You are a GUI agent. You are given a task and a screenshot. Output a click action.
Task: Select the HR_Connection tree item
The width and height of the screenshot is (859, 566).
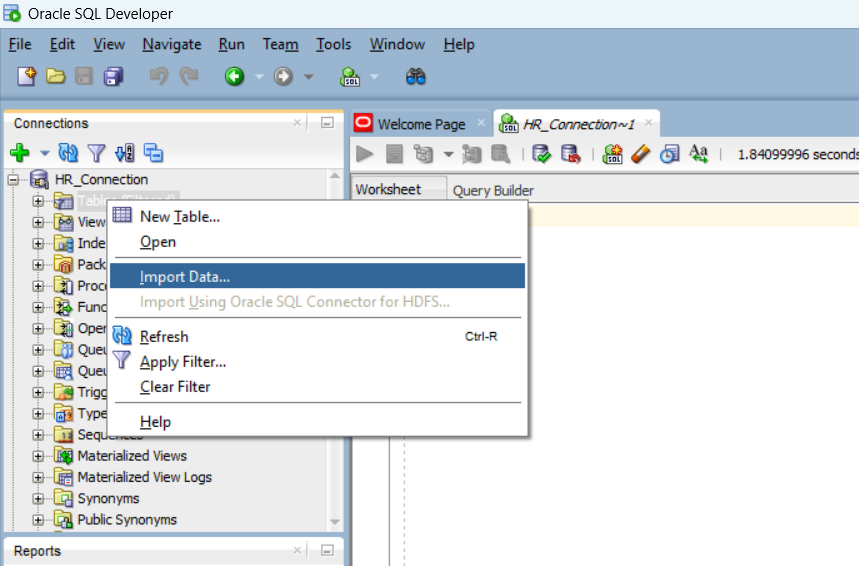point(101,180)
